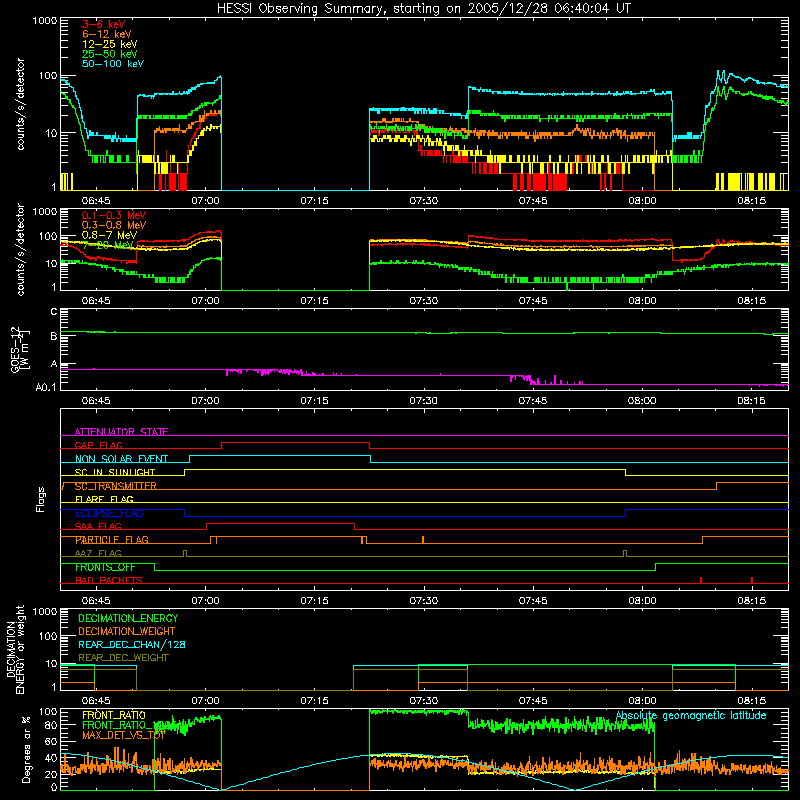Screen dimensions: 800x800
Task: Select the 'DECIMATION_ENERGY' legend label
Action: pyautogui.click(x=128, y=618)
